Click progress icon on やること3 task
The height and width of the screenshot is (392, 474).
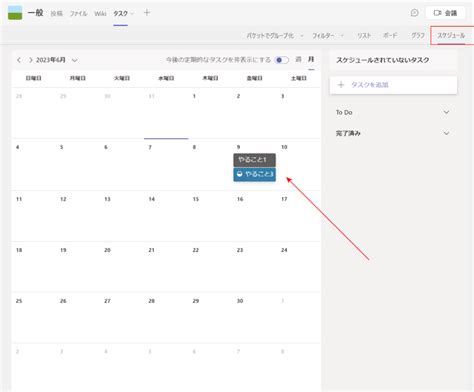239,174
